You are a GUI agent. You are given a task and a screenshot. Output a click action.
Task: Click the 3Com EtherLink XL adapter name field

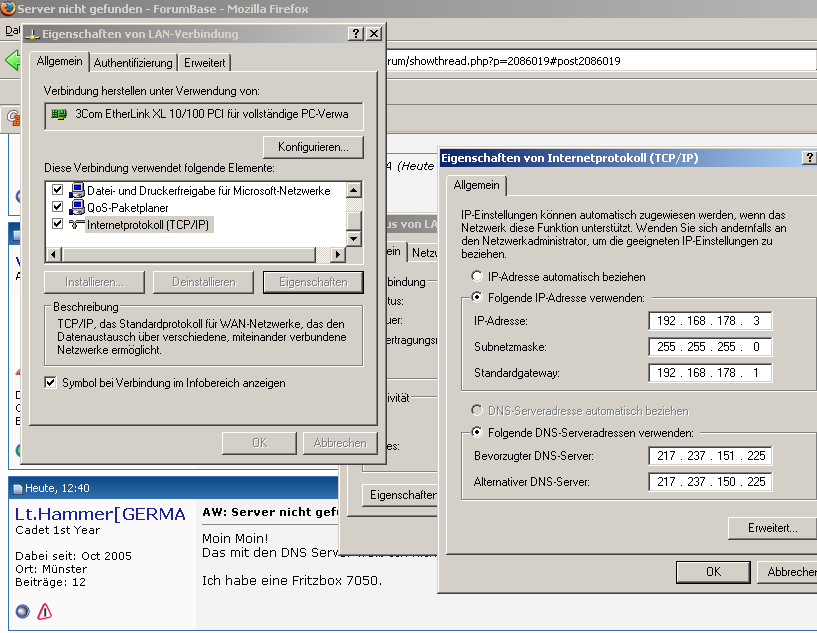coord(204,116)
